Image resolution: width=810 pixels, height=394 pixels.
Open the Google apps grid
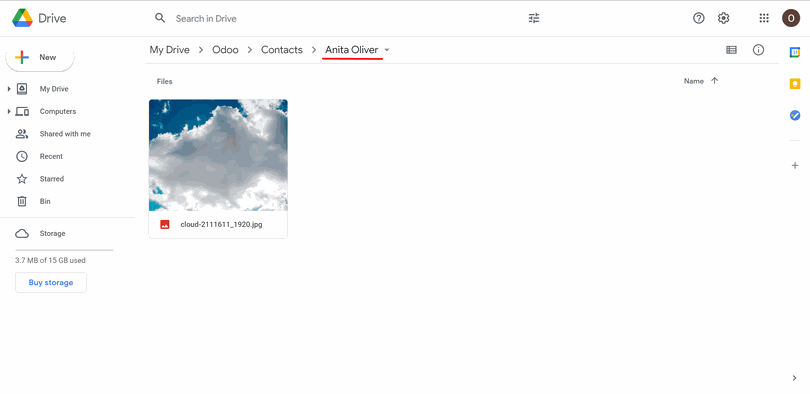(x=764, y=18)
